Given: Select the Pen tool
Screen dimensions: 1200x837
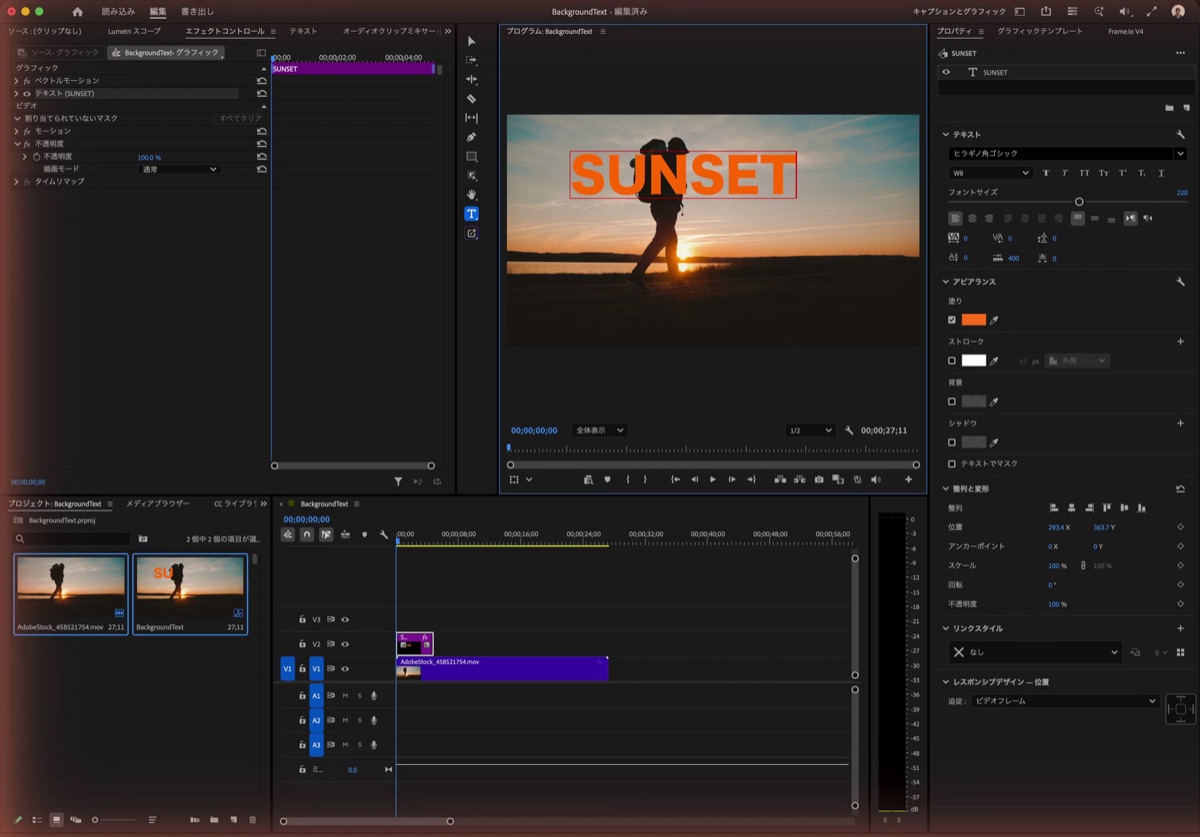Looking at the screenshot, I should coord(471,137).
